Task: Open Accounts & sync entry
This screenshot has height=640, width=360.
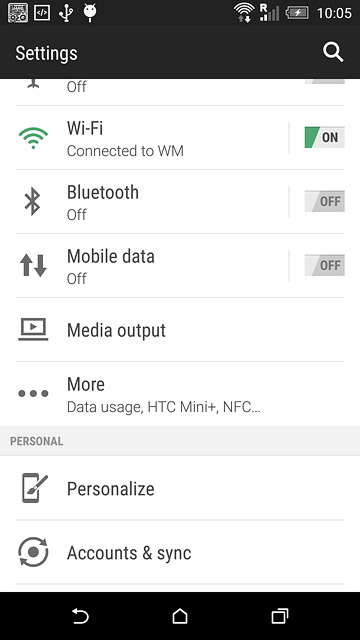Action: point(180,552)
